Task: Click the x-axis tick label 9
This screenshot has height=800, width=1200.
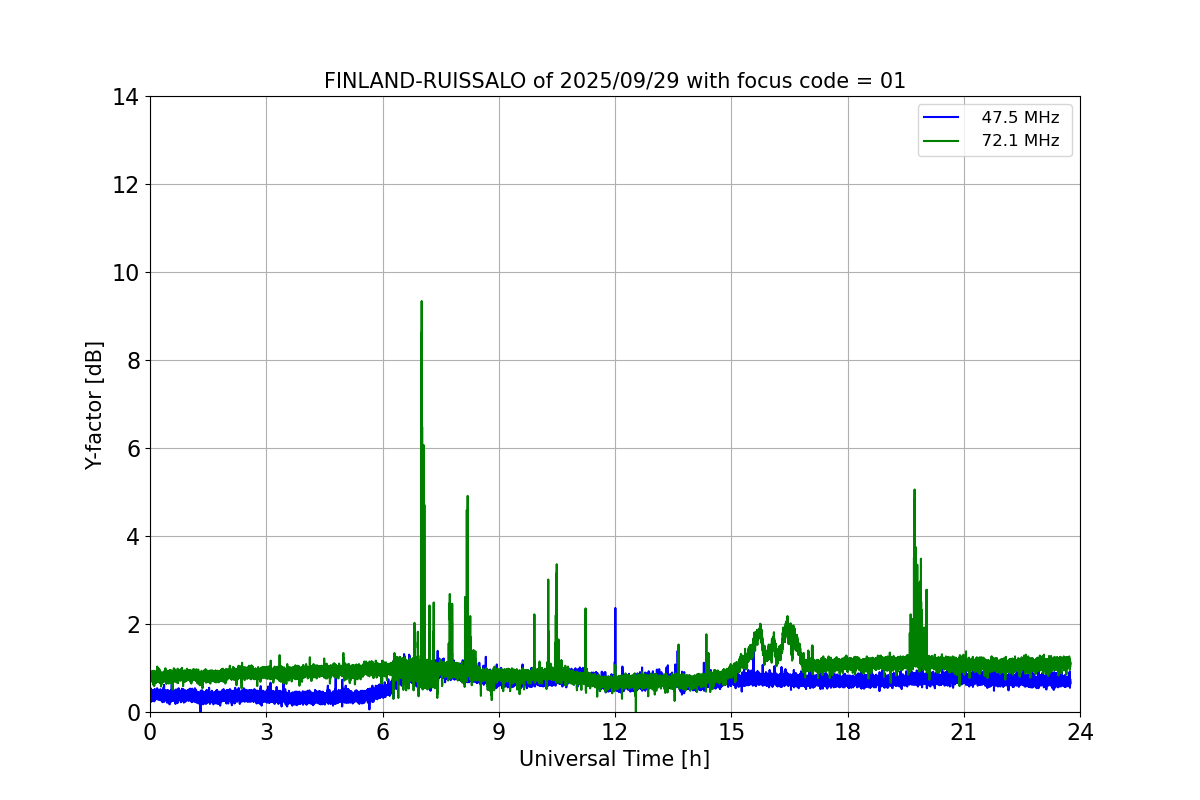Action: [499, 732]
